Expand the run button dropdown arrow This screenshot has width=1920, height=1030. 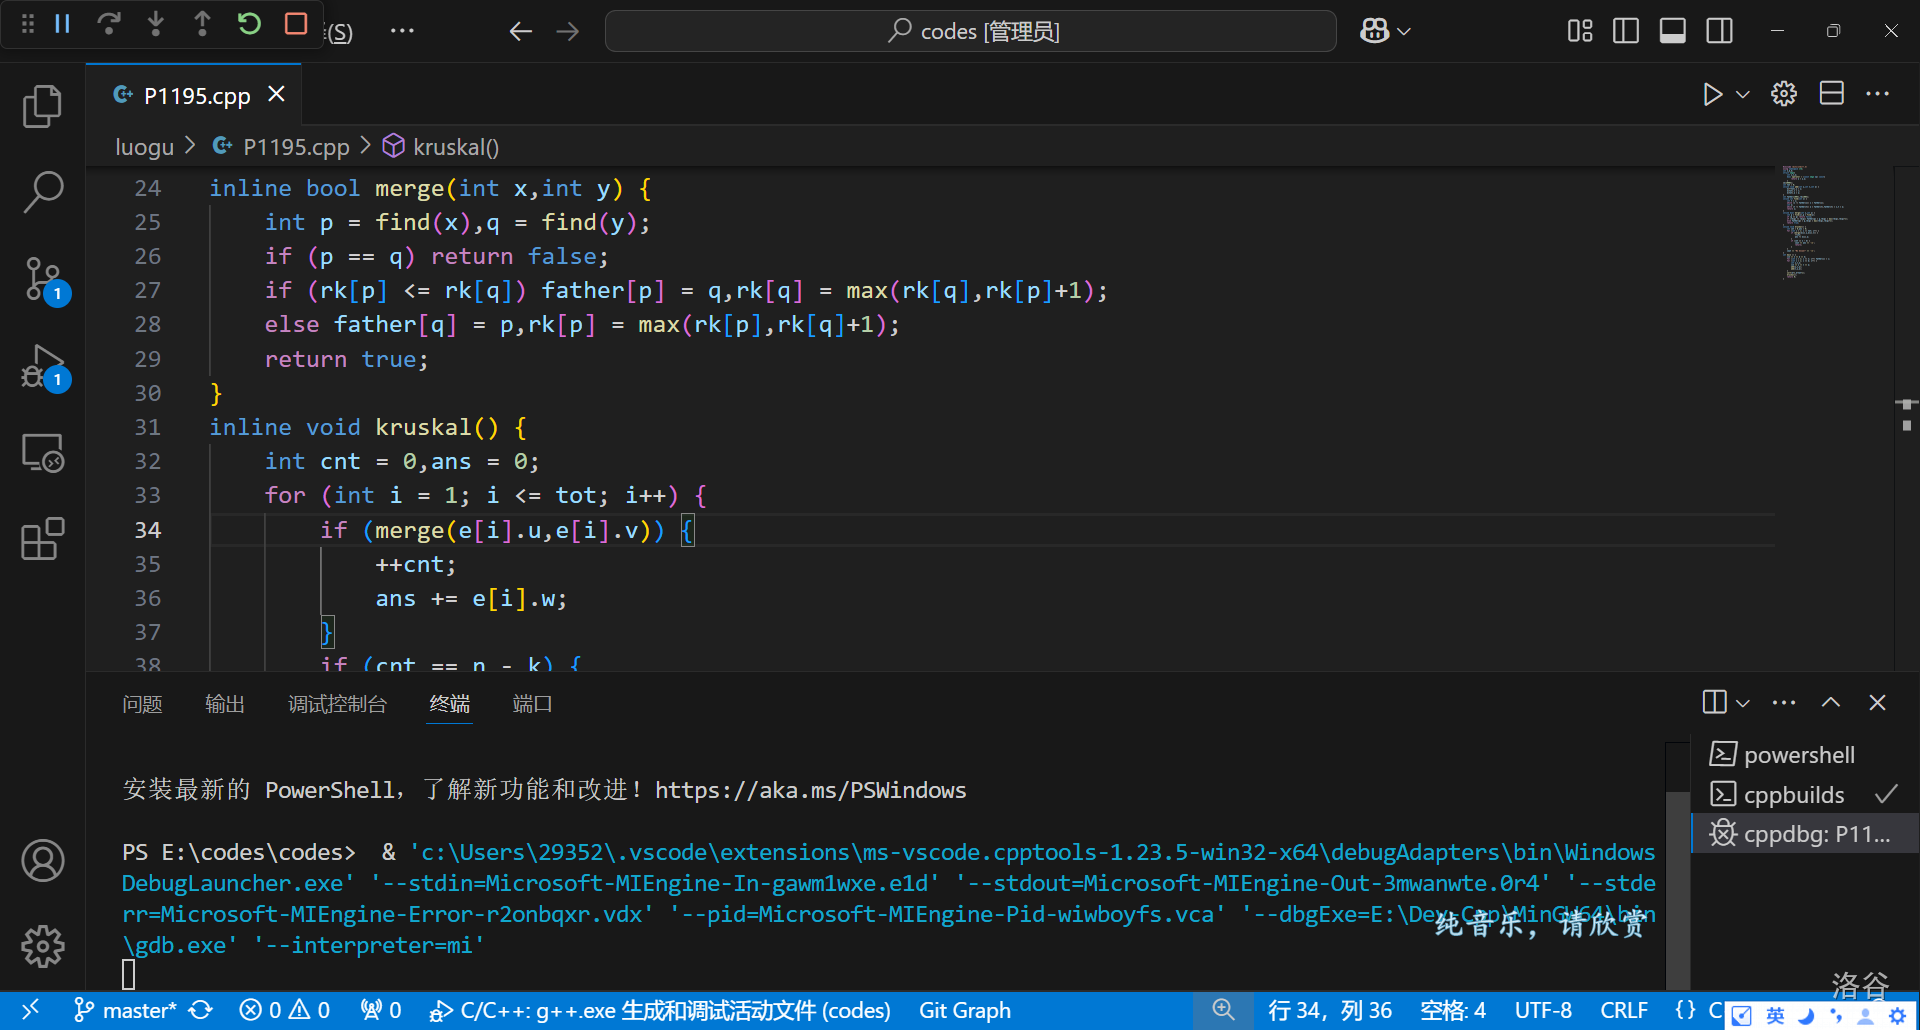tap(1743, 94)
